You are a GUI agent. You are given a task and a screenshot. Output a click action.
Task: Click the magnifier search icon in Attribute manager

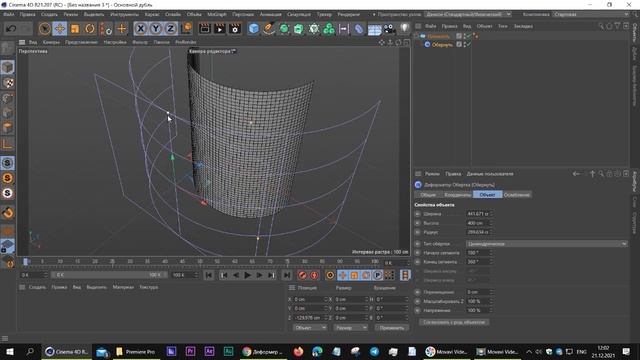601,174
